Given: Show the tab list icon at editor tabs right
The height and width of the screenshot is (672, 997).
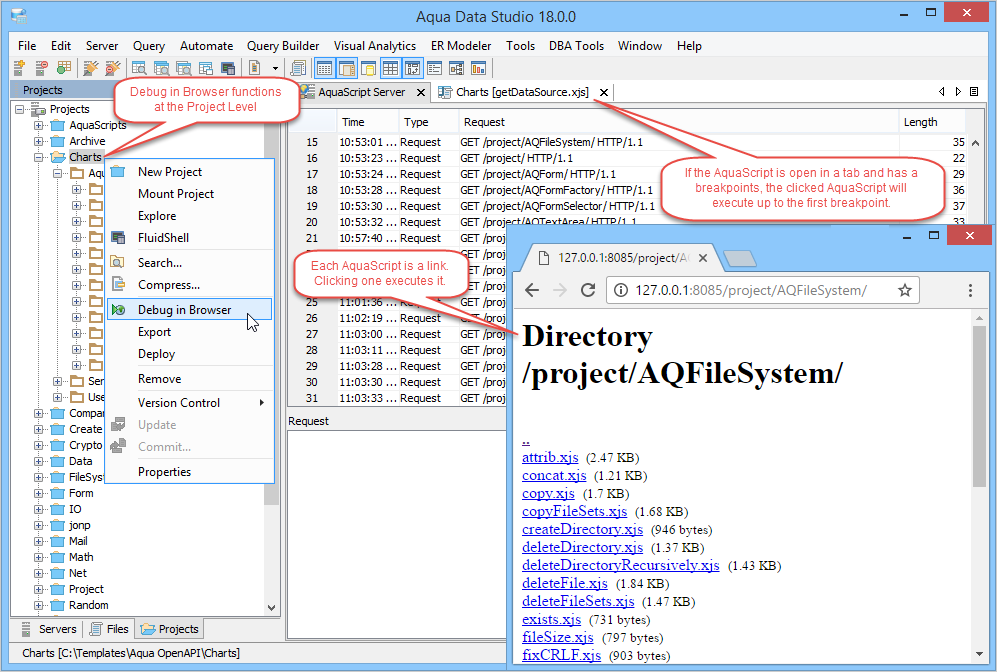Looking at the screenshot, I should coord(974,92).
